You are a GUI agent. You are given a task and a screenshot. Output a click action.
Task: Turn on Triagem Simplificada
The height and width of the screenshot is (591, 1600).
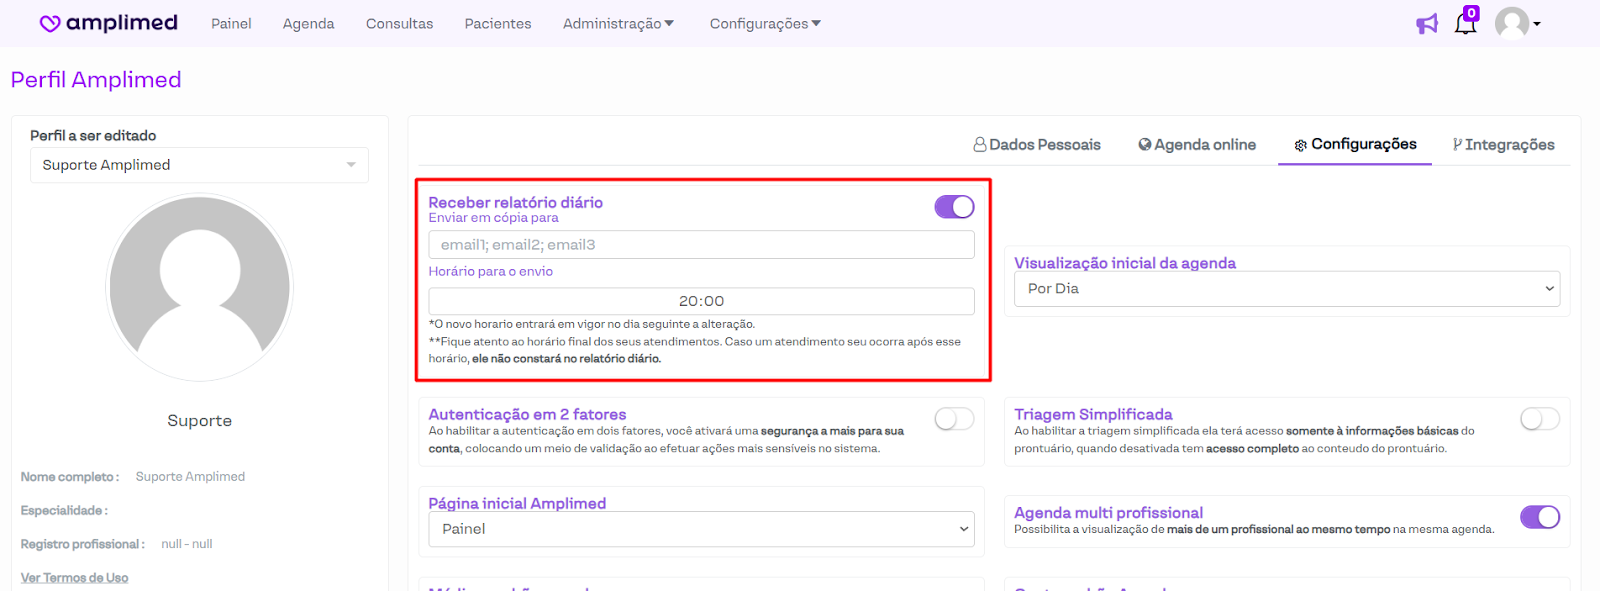coord(1539,419)
